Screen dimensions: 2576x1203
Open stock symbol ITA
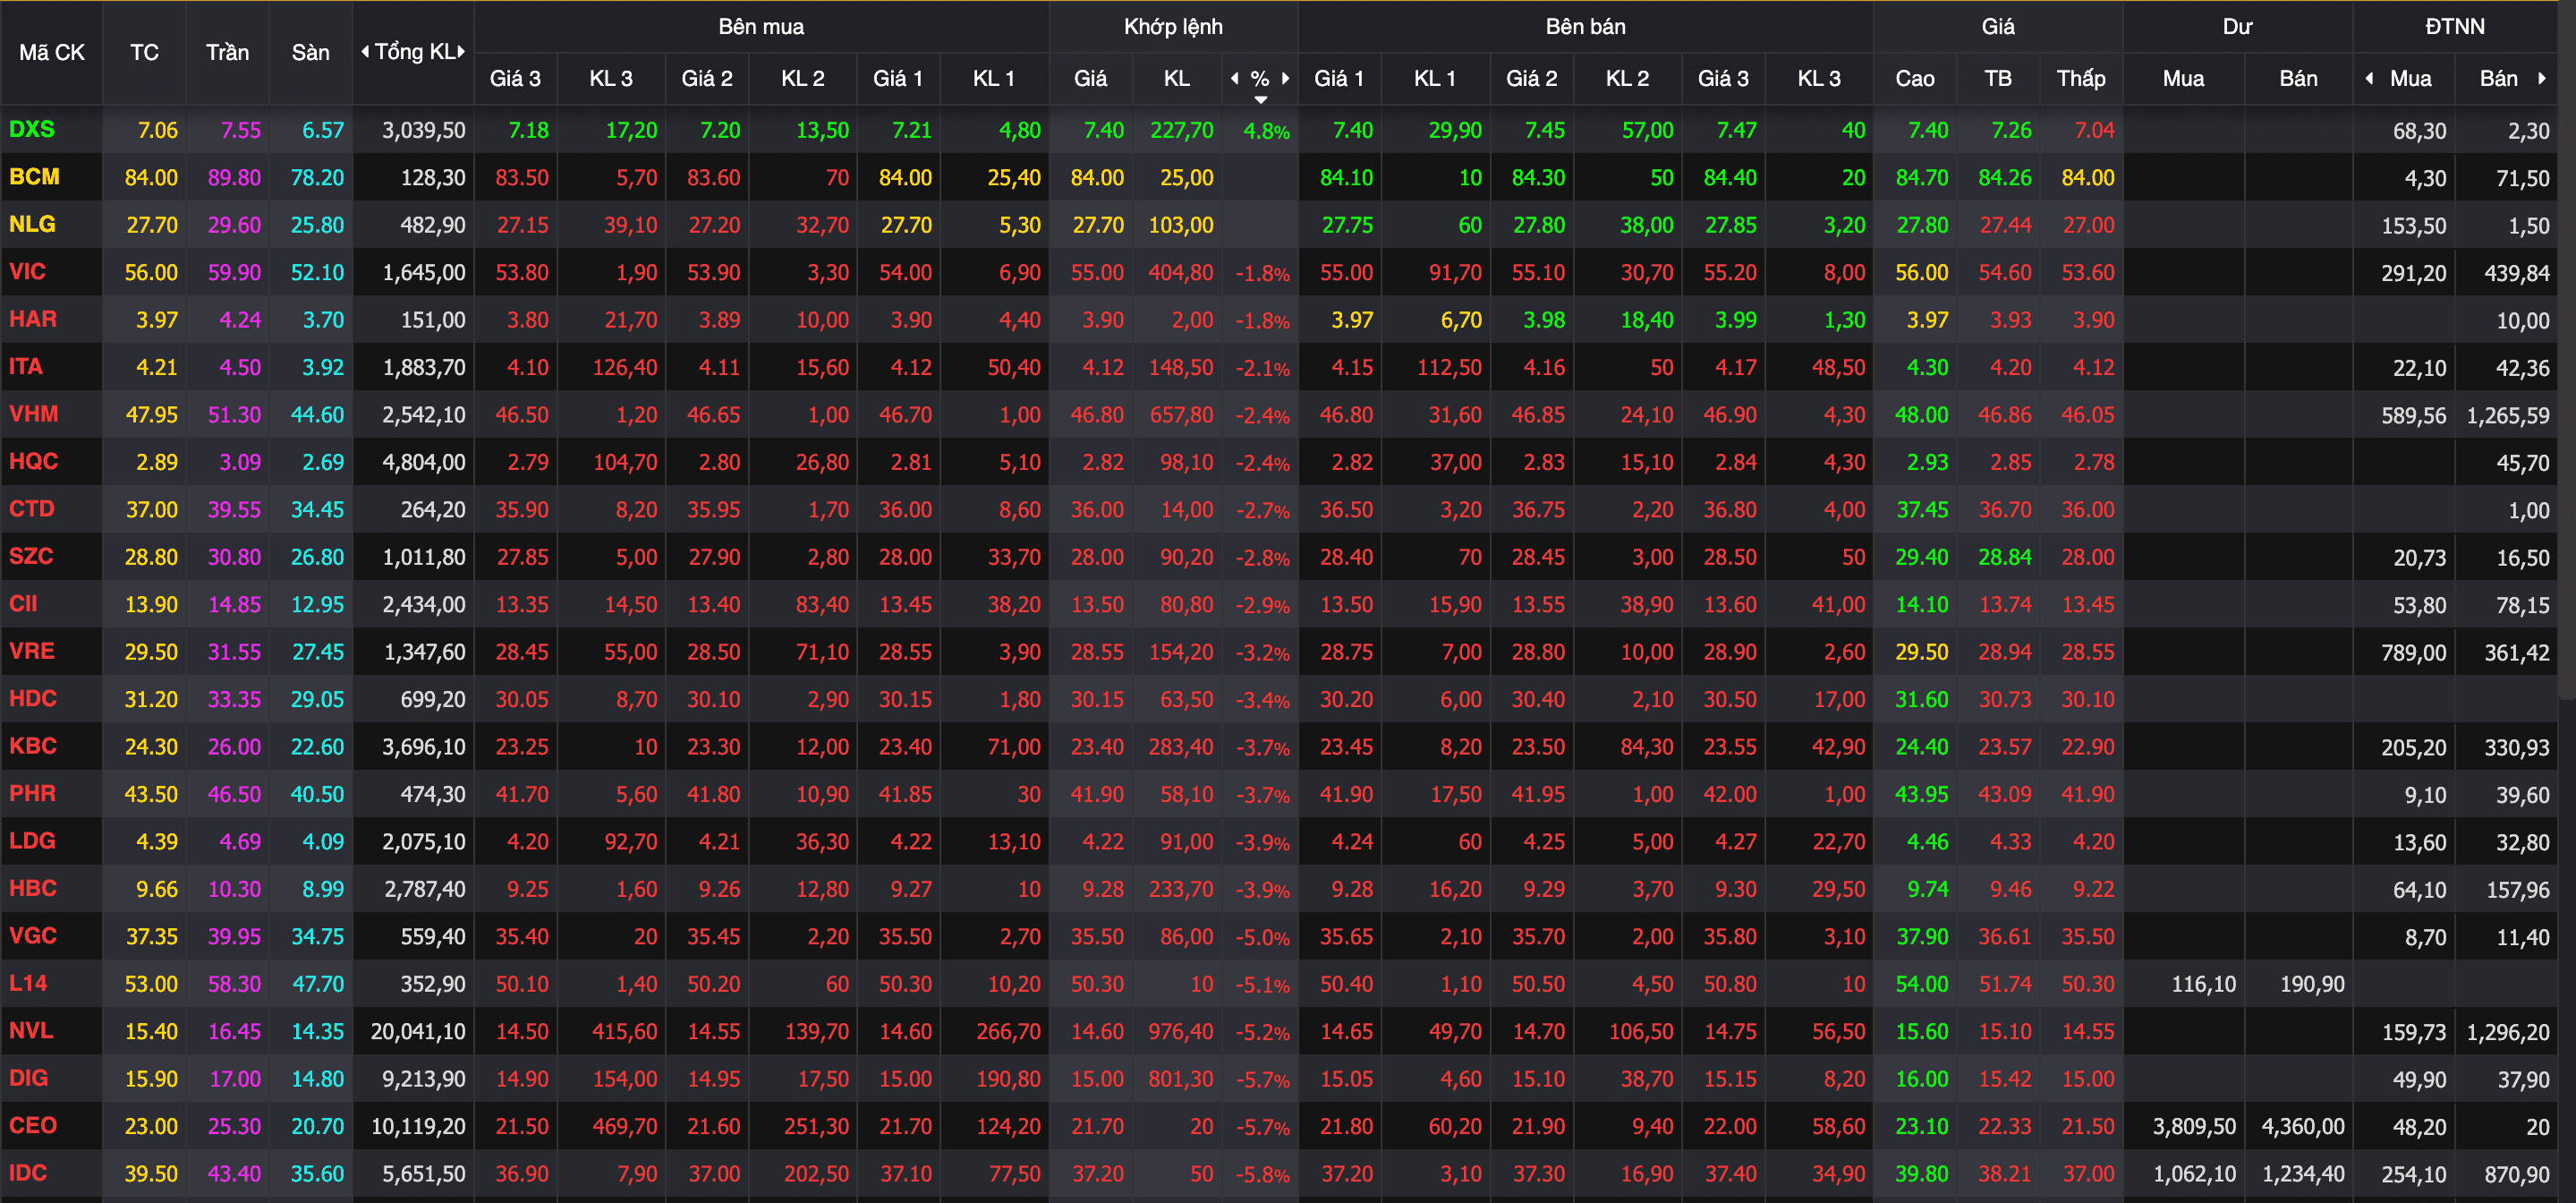click(x=25, y=366)
